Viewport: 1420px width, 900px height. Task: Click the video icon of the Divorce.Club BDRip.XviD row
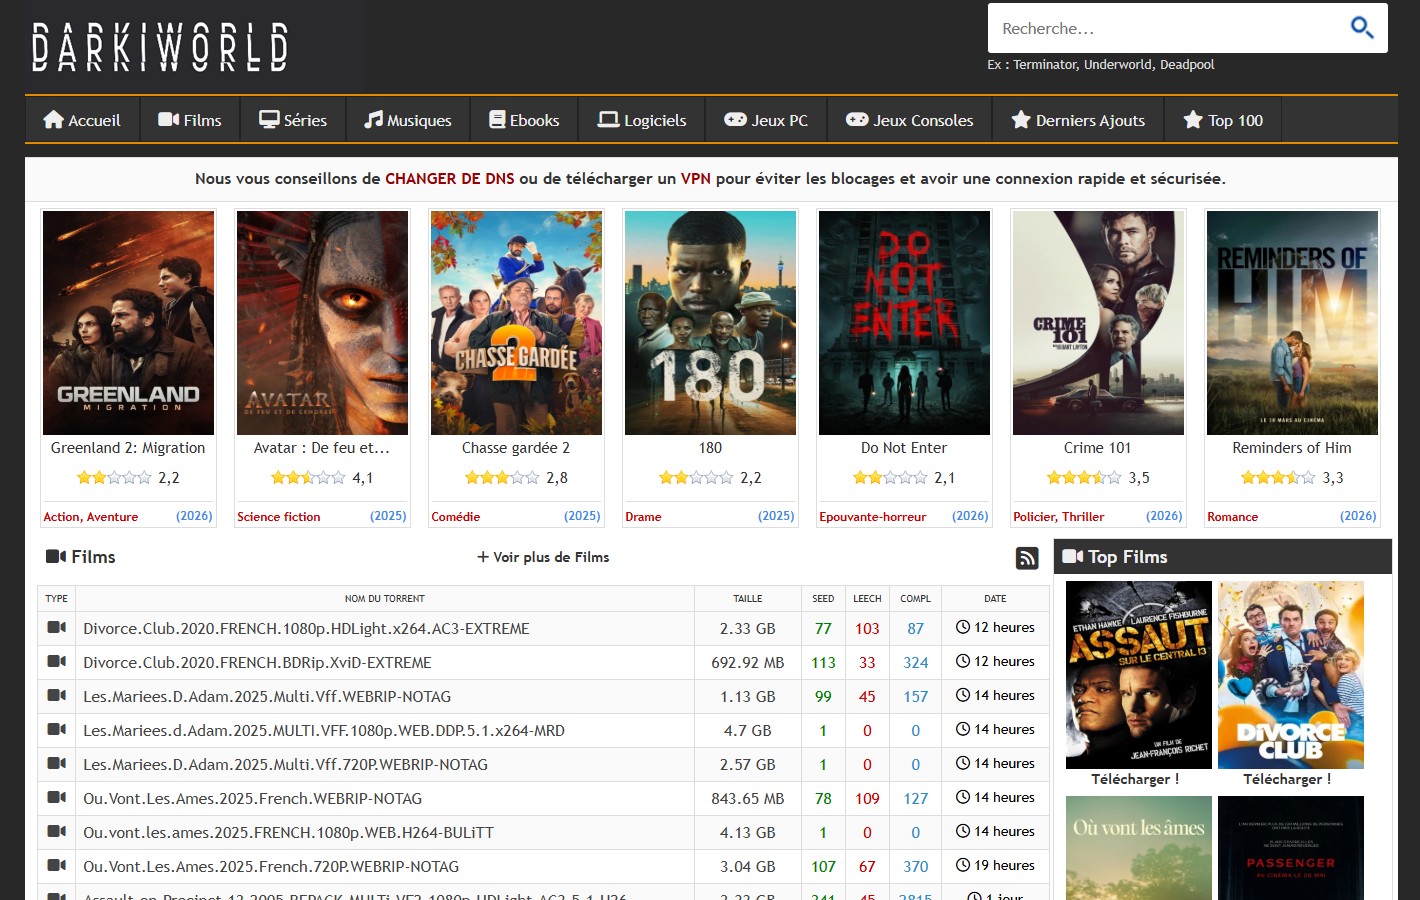(x=57, y=661)
